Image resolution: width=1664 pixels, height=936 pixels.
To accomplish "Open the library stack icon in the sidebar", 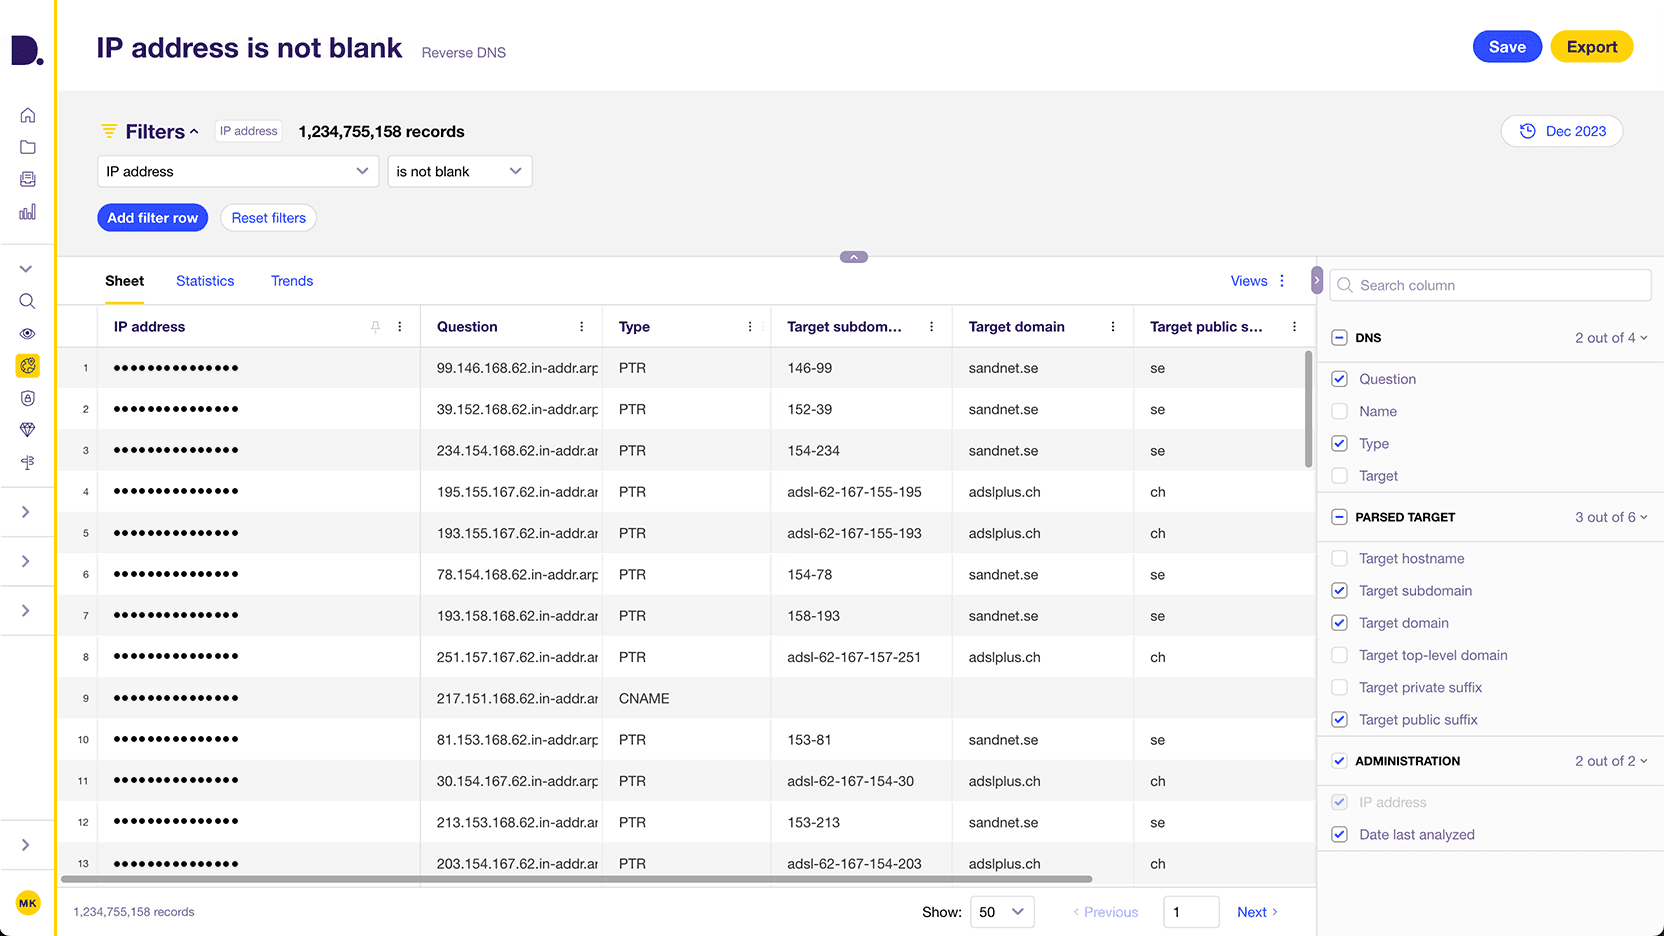I will click(28, 179).
